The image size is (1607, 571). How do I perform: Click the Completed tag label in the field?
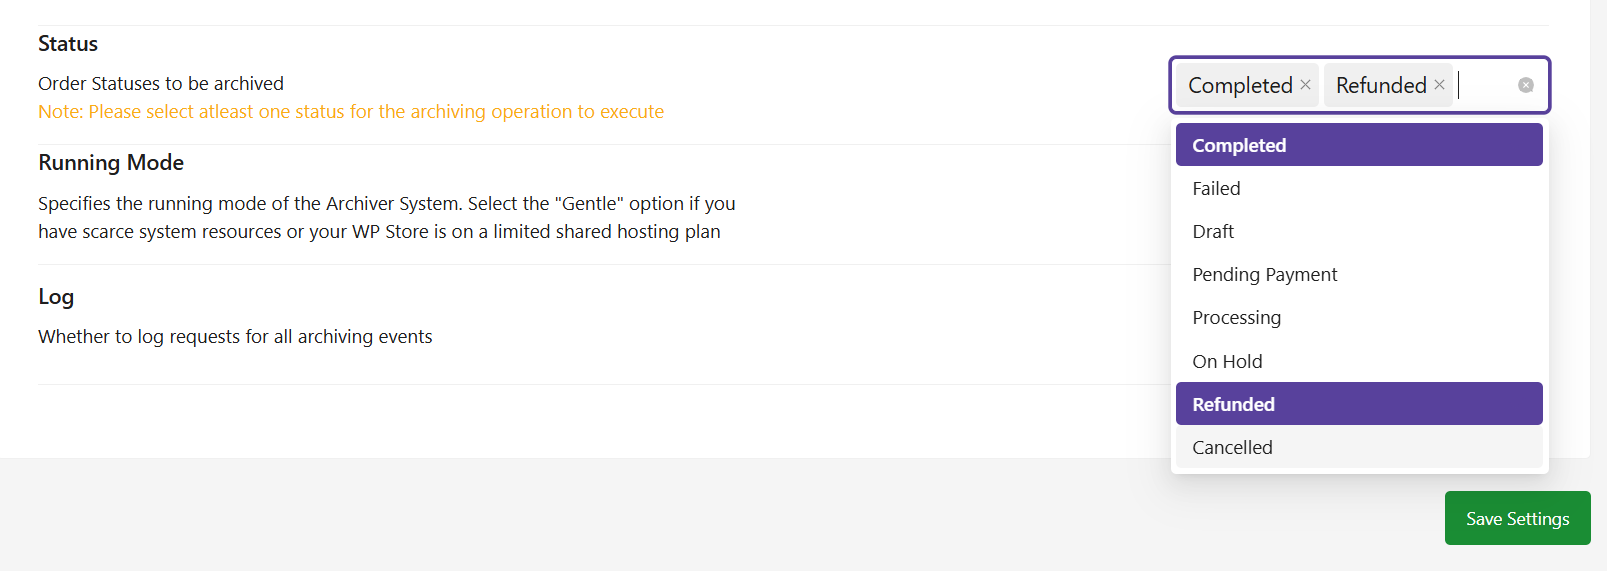pos(1240,85)
